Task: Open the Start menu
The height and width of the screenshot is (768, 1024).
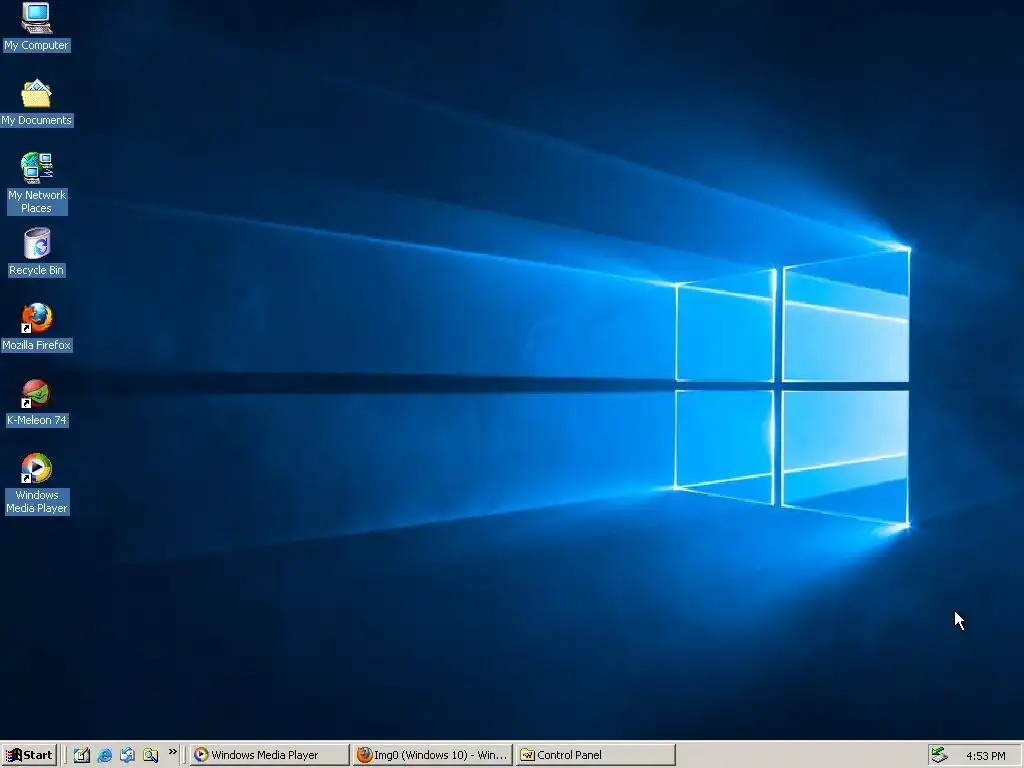Action: point(29,755)
